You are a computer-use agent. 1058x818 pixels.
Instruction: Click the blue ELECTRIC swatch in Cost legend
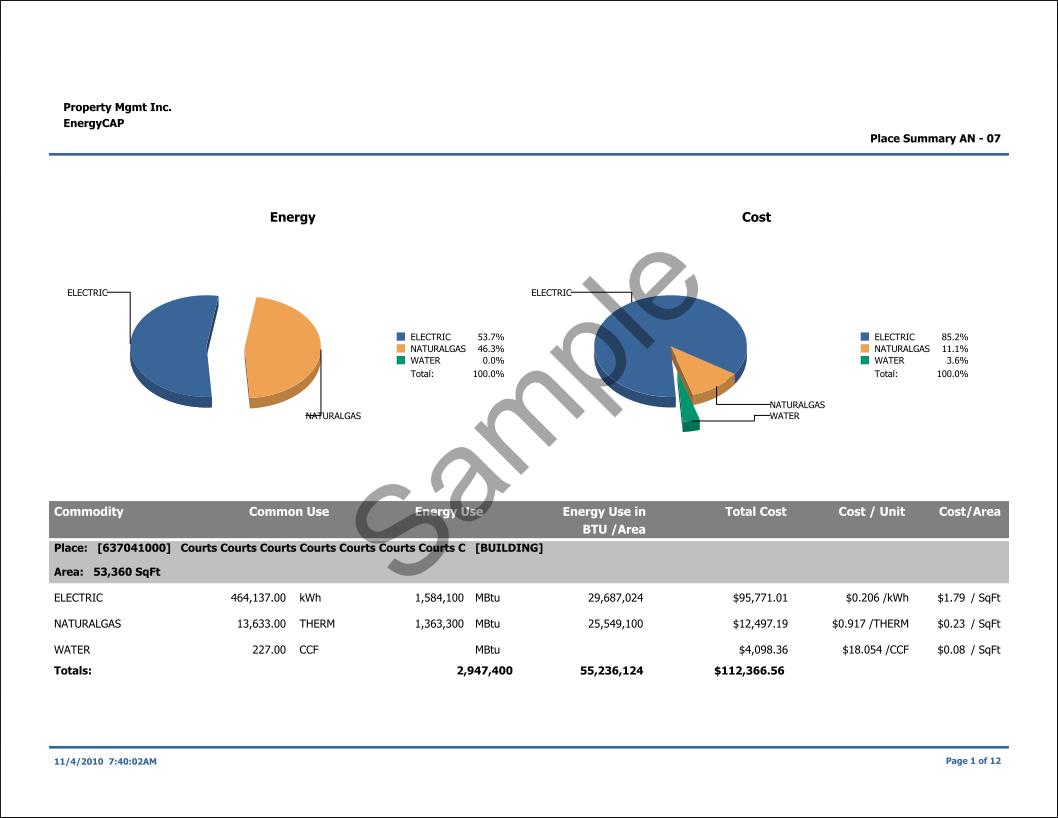pyautogui.click(x=865, y=337)
